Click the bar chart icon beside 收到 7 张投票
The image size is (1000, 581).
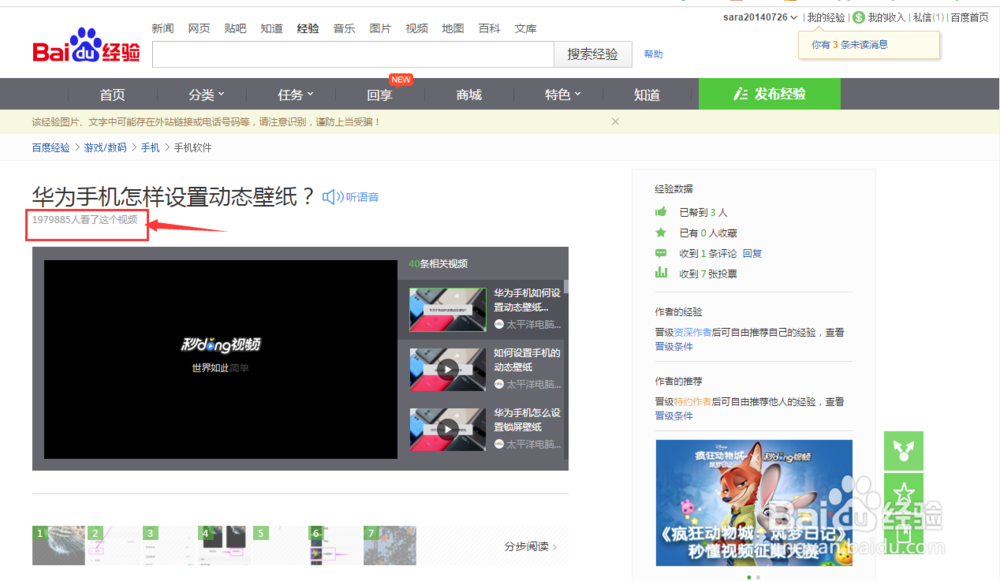click(x=661, y=273)
